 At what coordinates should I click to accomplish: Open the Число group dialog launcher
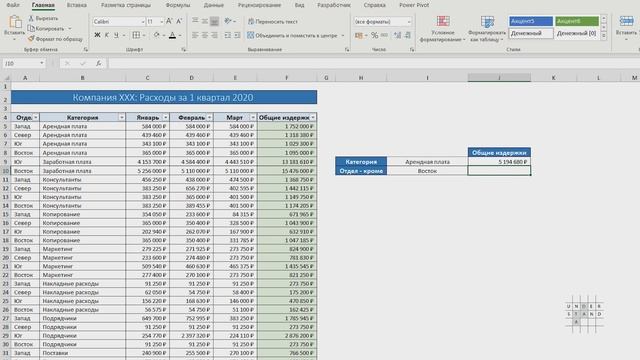[412, 49]
